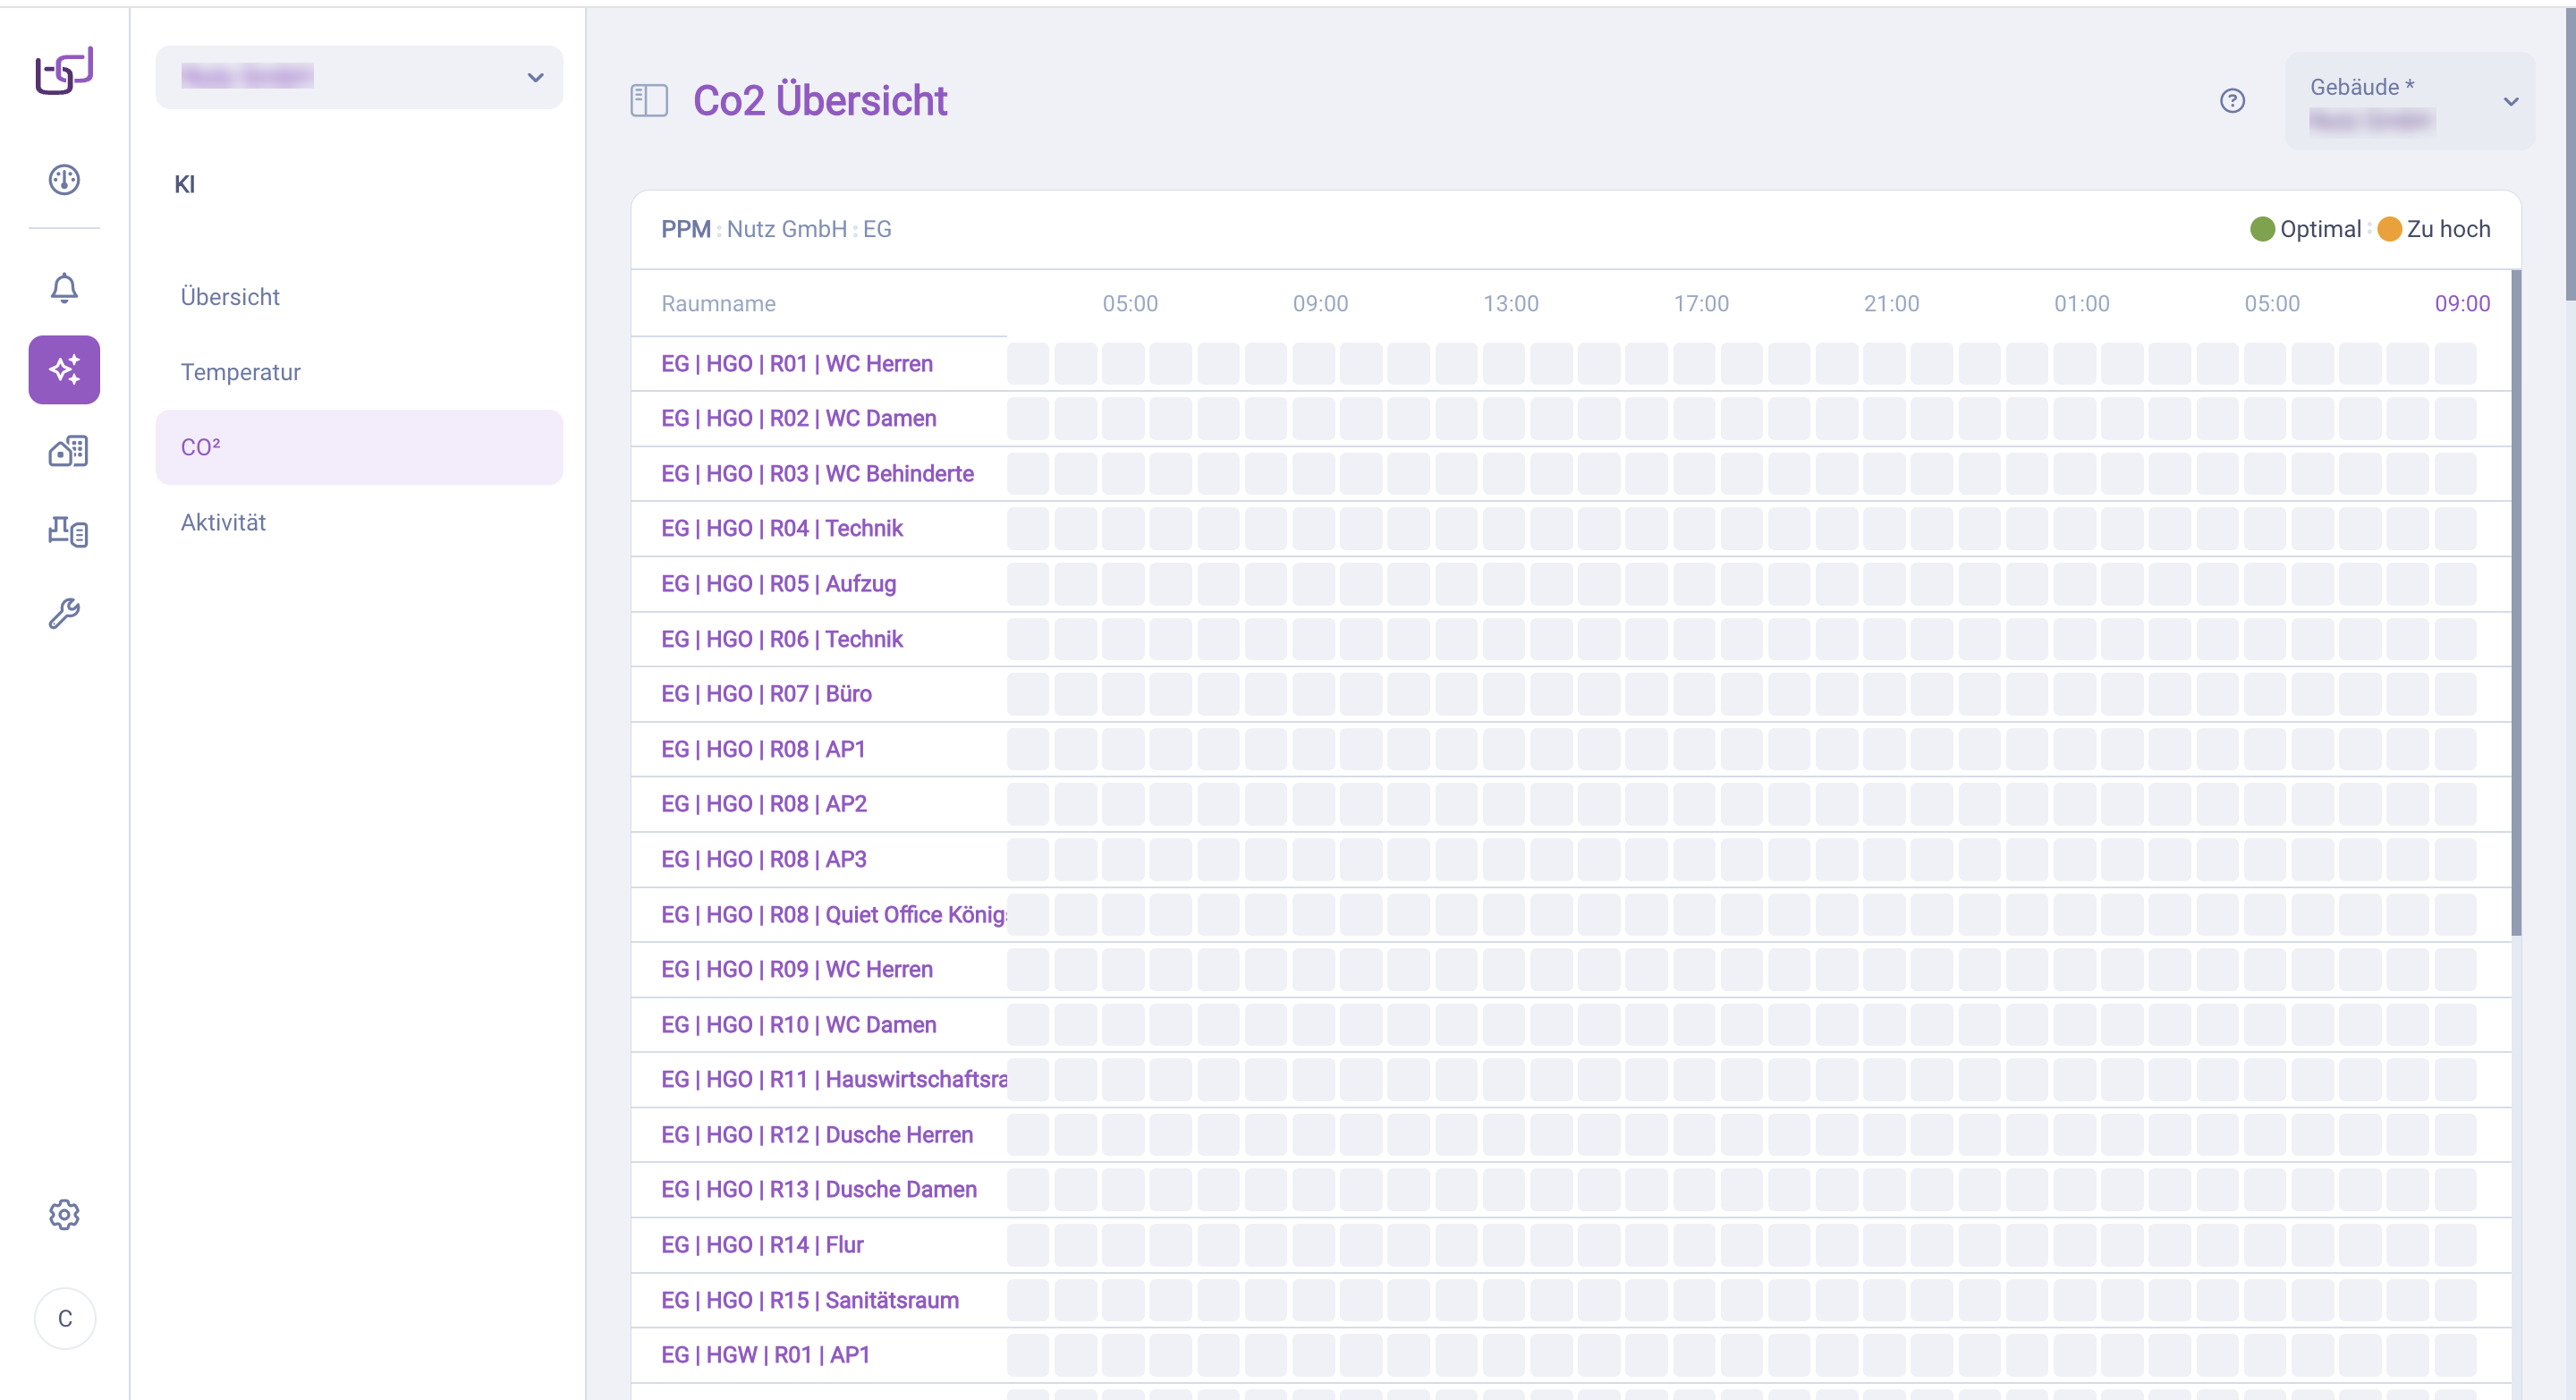Select the KI sparkles icon
The height and width of the screenshot is (1400, 2576).
(64, 370)
